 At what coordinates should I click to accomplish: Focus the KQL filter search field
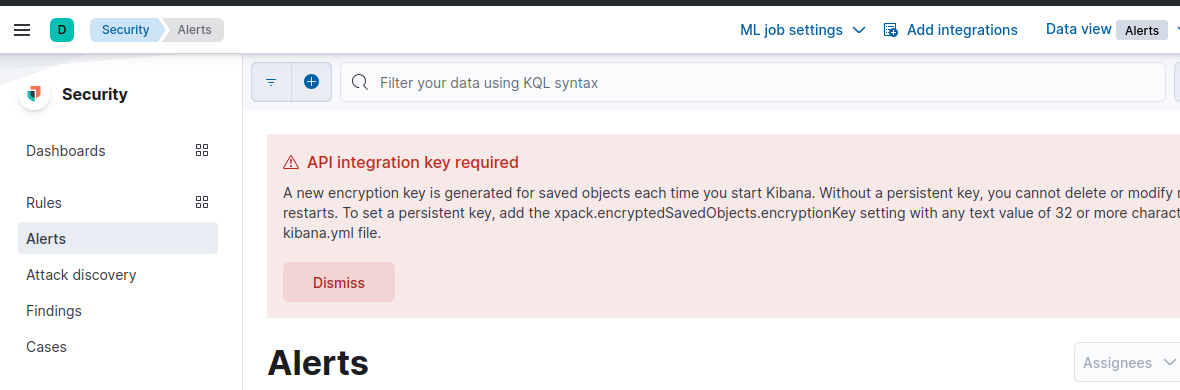[753, 82]
